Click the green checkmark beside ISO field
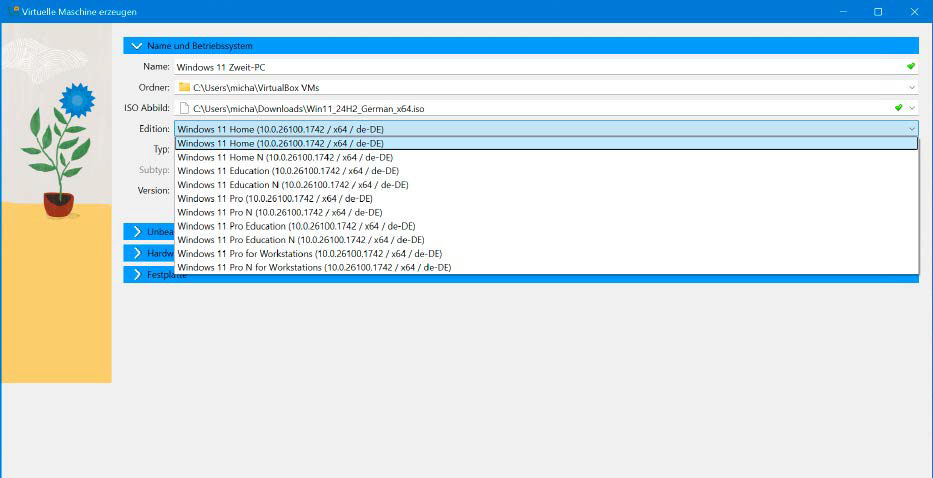 898,108
